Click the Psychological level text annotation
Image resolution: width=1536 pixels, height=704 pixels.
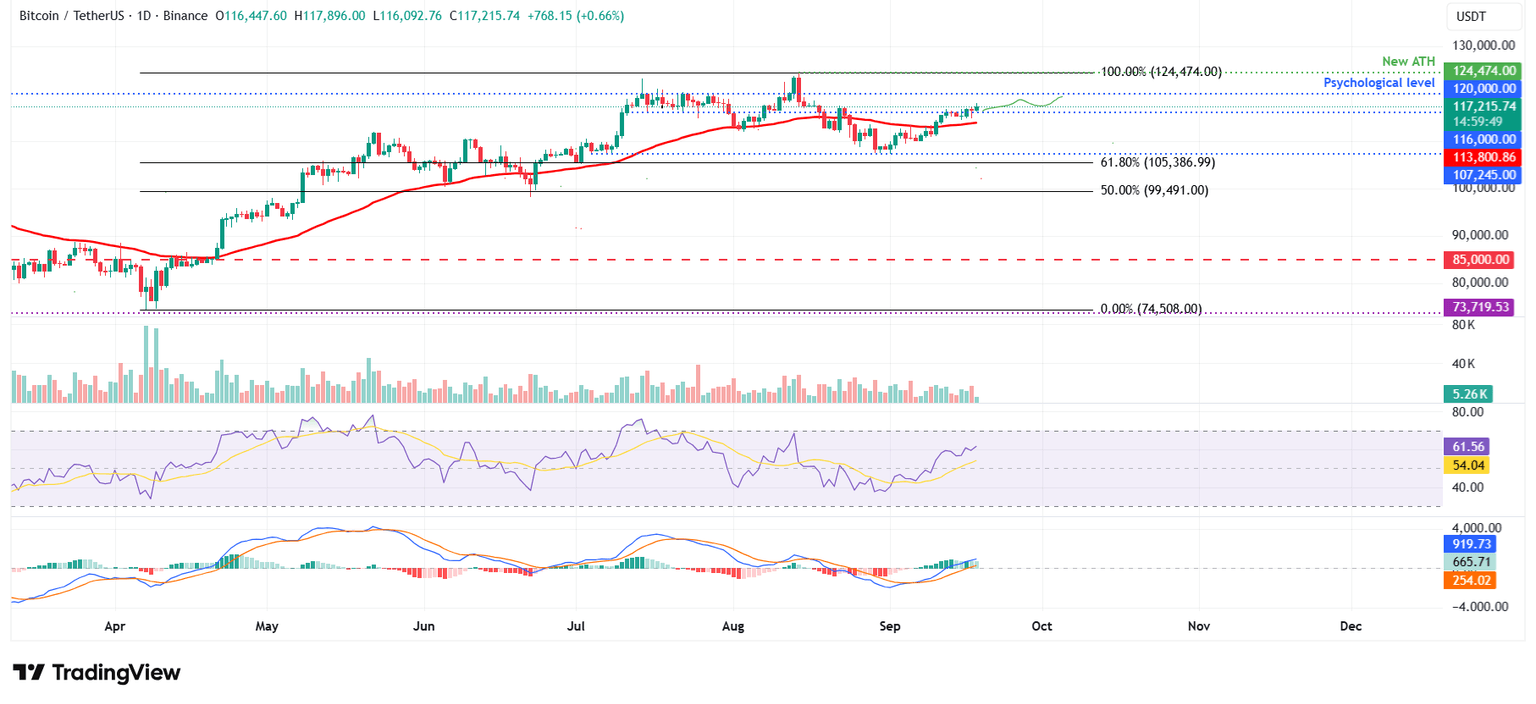coord(1380,82)
